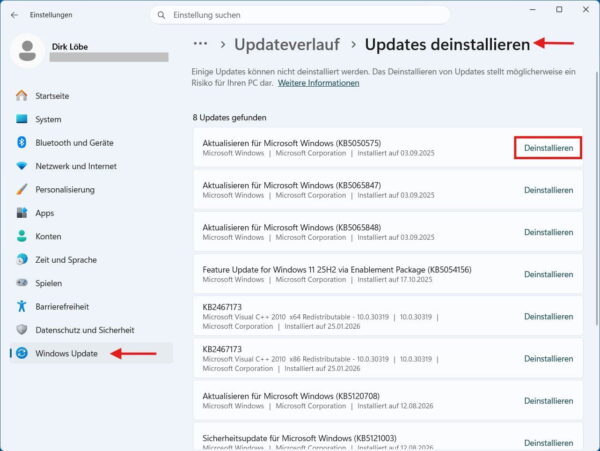Open Netzwerk und Internet settings
The height and width of the screenshot is (451, 600).
point(91,166)
